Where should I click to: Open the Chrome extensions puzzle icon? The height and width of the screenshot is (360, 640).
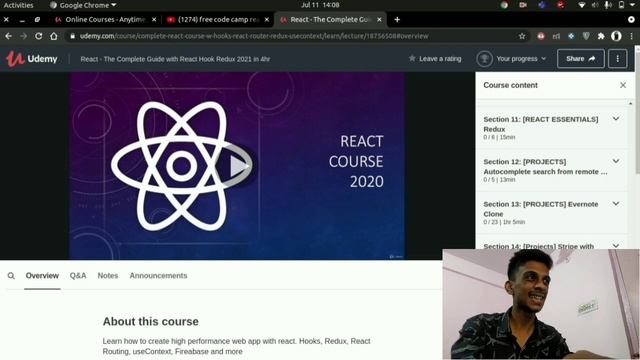[x=601, y=36]
